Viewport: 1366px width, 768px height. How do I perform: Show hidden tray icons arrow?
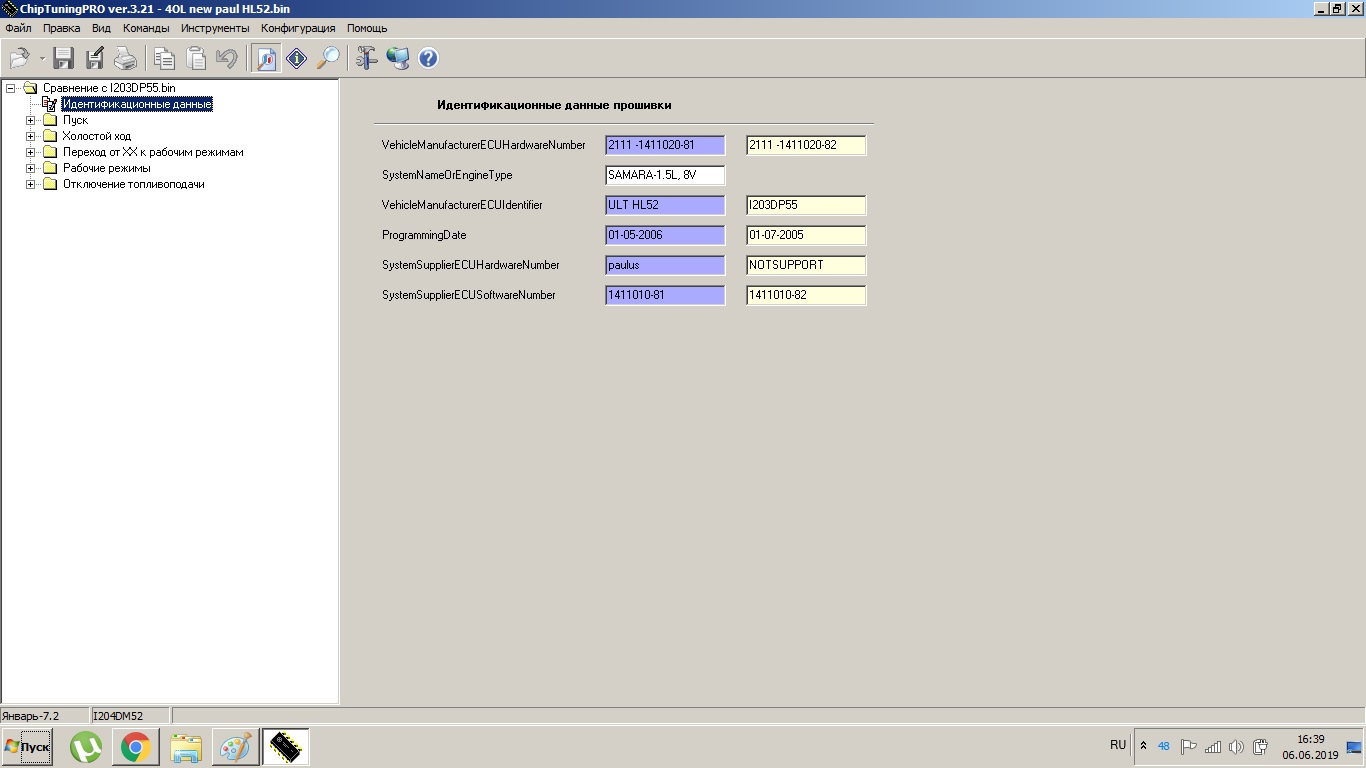(x=1144, y=746)
